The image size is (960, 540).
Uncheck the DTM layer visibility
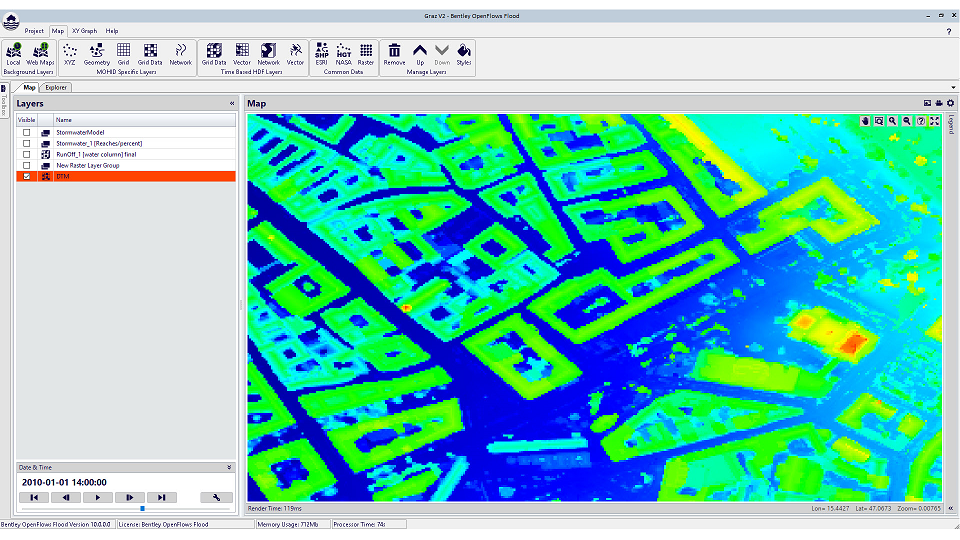[26, 176]
